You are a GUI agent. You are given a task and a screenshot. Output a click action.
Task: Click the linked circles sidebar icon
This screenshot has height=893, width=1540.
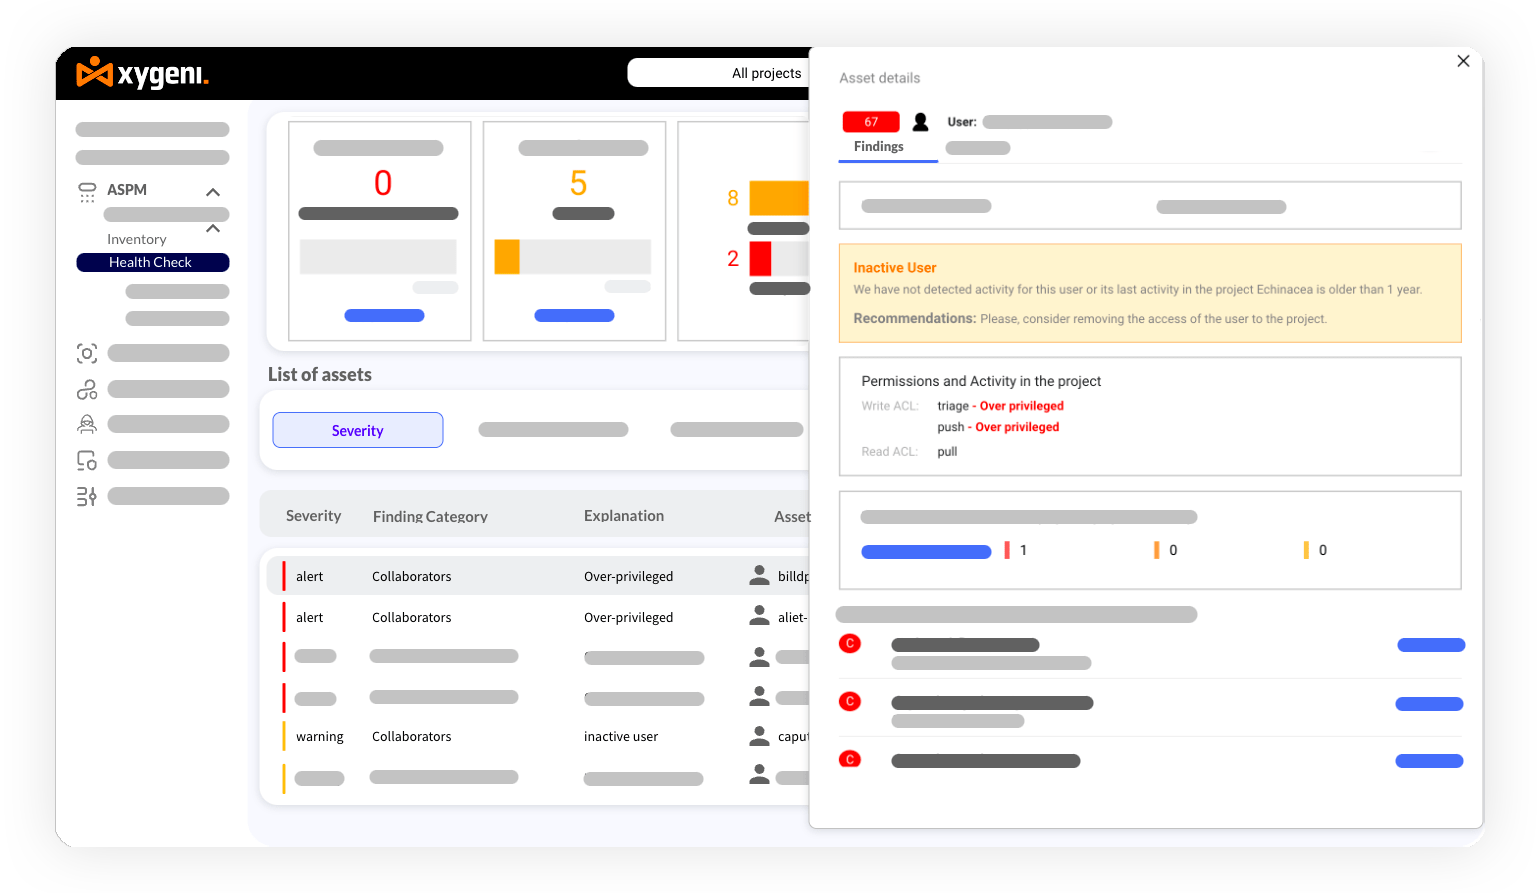[x=87, y=389]
